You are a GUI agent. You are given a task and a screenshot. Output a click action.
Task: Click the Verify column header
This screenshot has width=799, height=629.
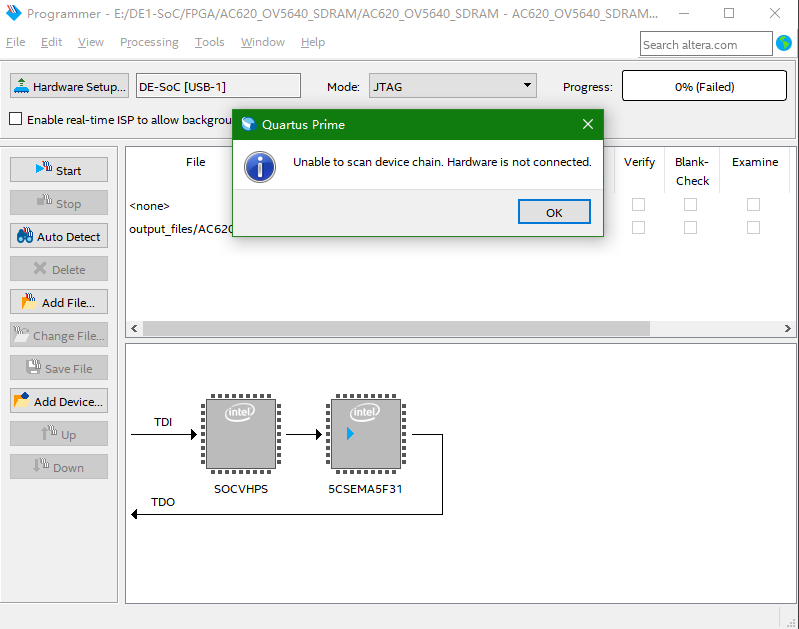[x=639, y=162]
